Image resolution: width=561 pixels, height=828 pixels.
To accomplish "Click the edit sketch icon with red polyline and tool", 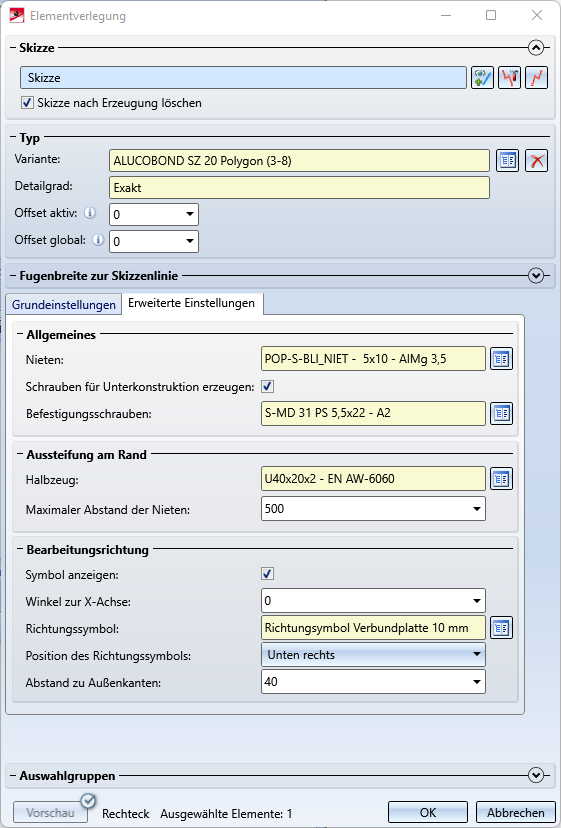I will coord(509,78).
